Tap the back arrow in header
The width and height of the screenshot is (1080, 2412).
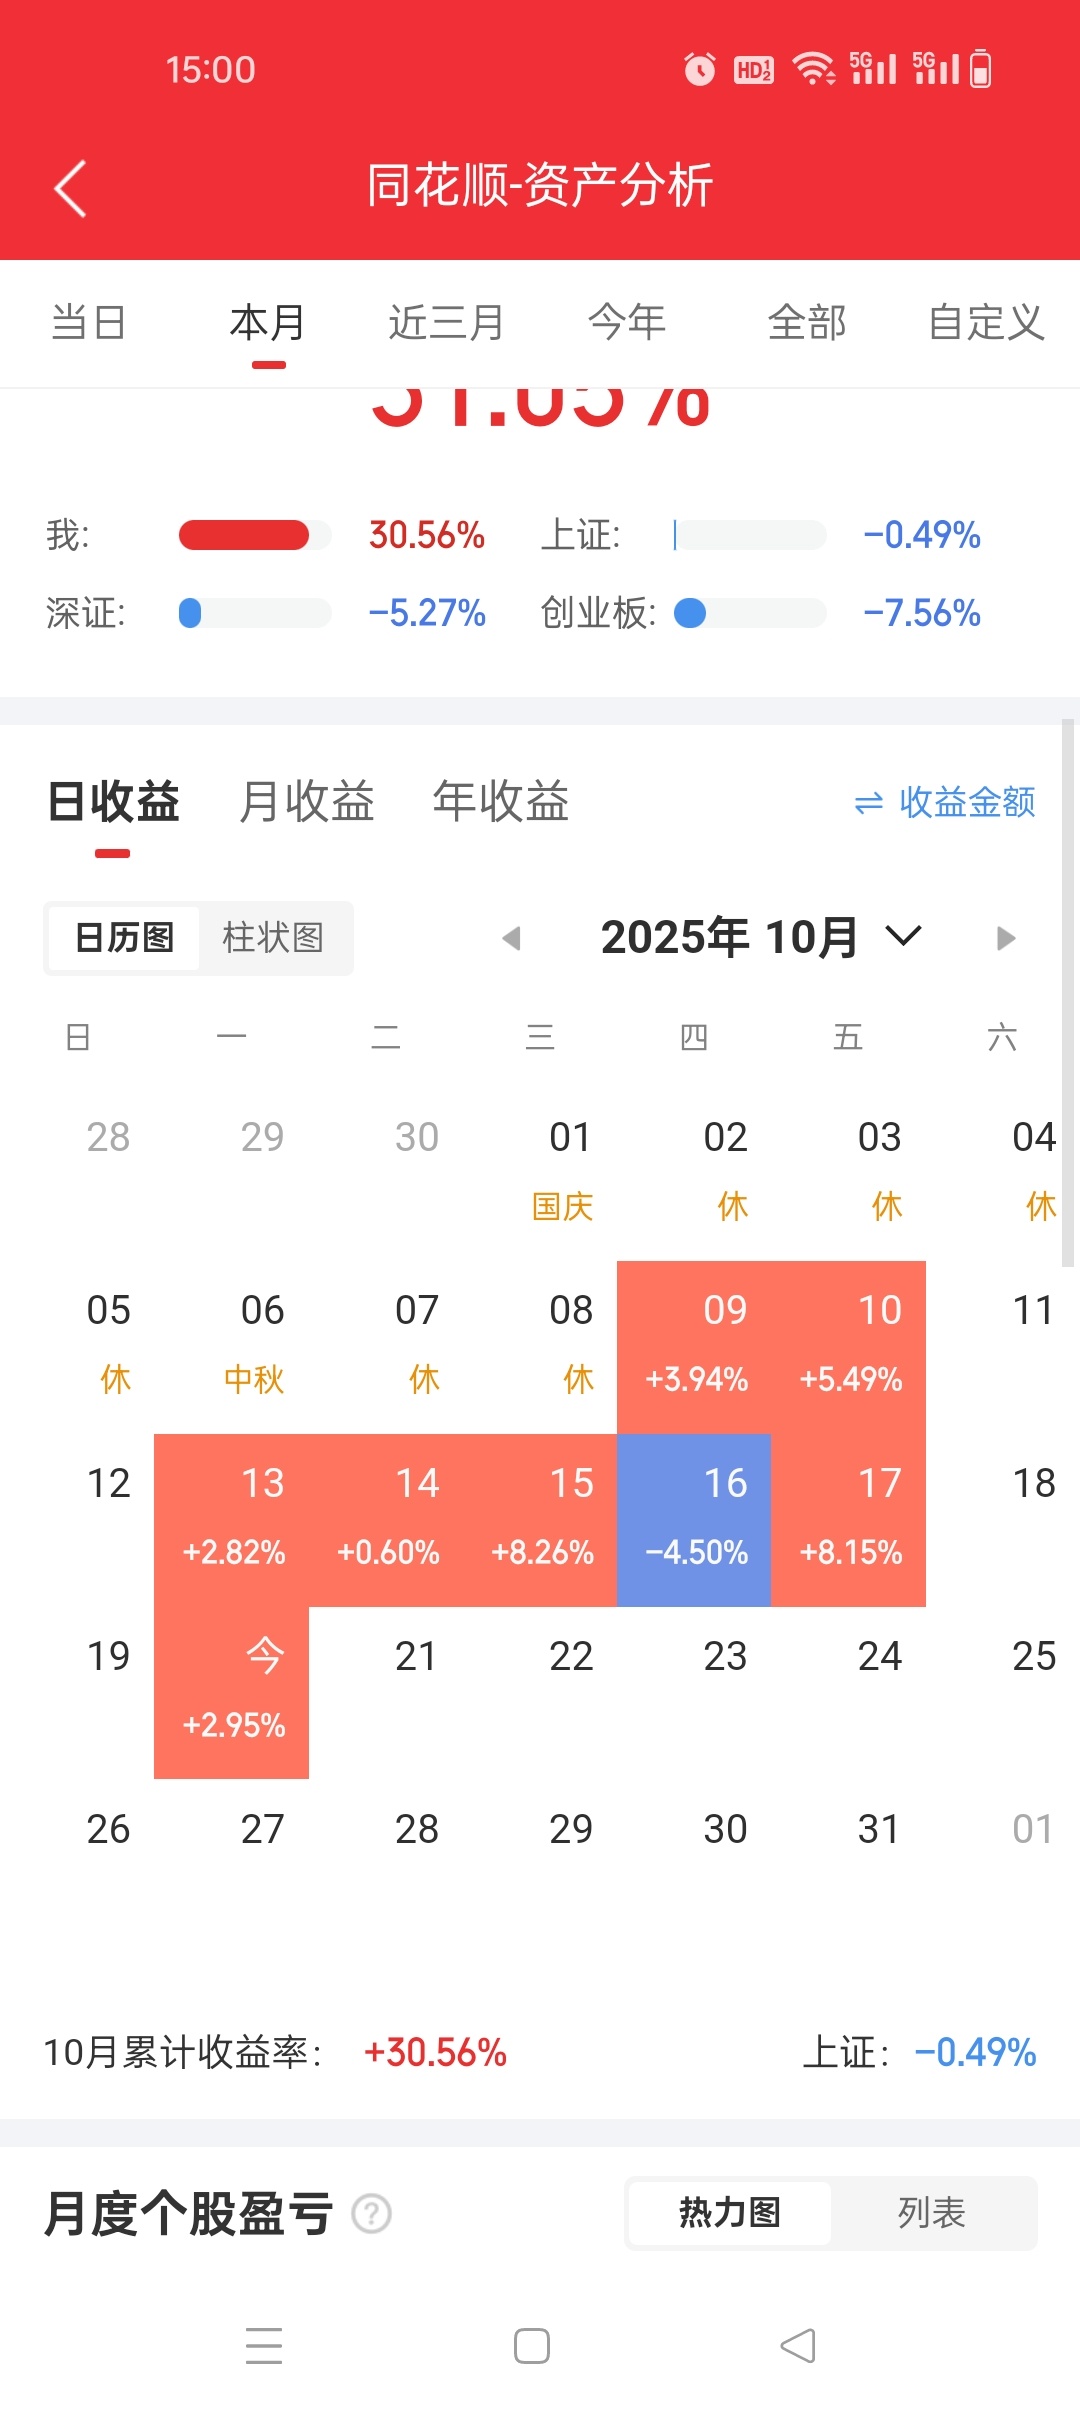pos(70,188)
